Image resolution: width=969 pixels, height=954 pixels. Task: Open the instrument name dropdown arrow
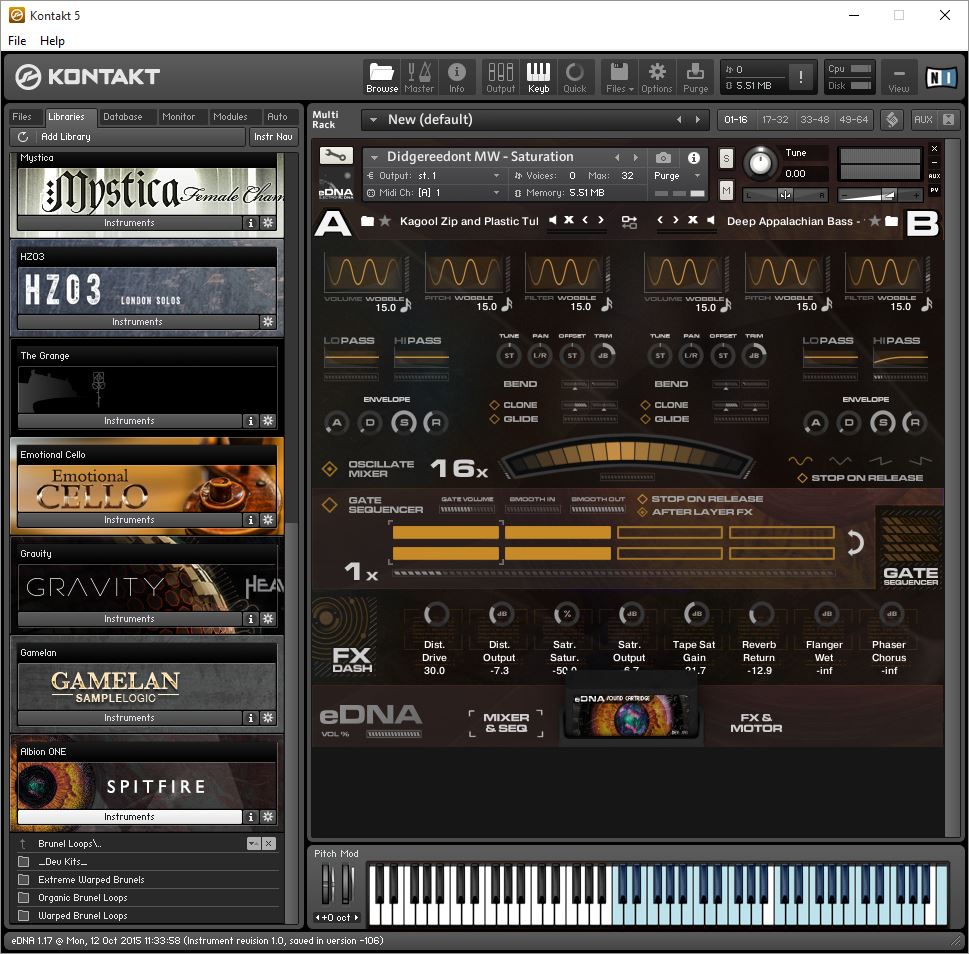[373, 157]
